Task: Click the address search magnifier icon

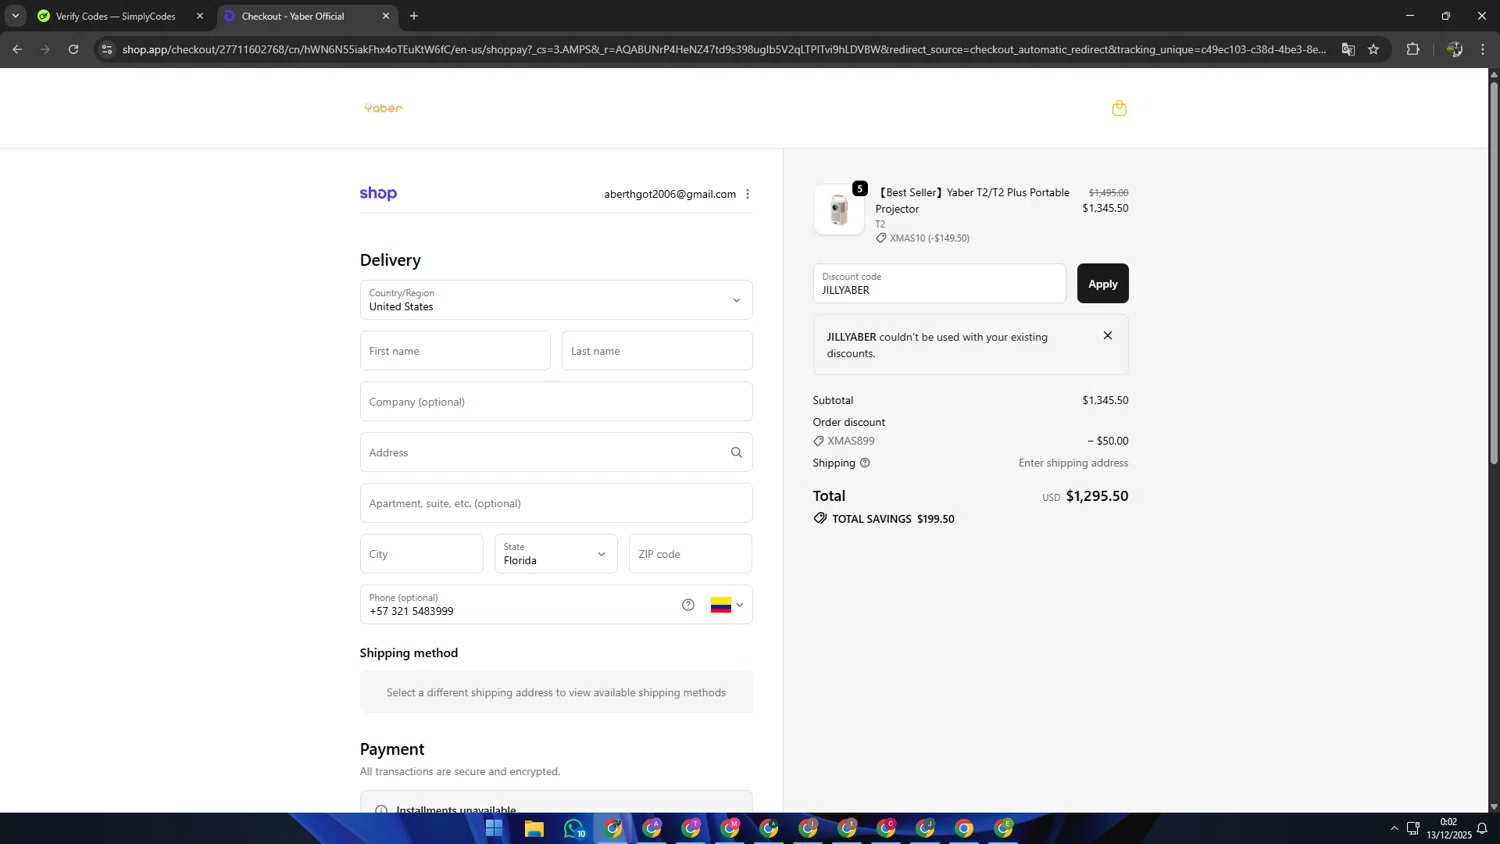Action: tap(736, 452)
